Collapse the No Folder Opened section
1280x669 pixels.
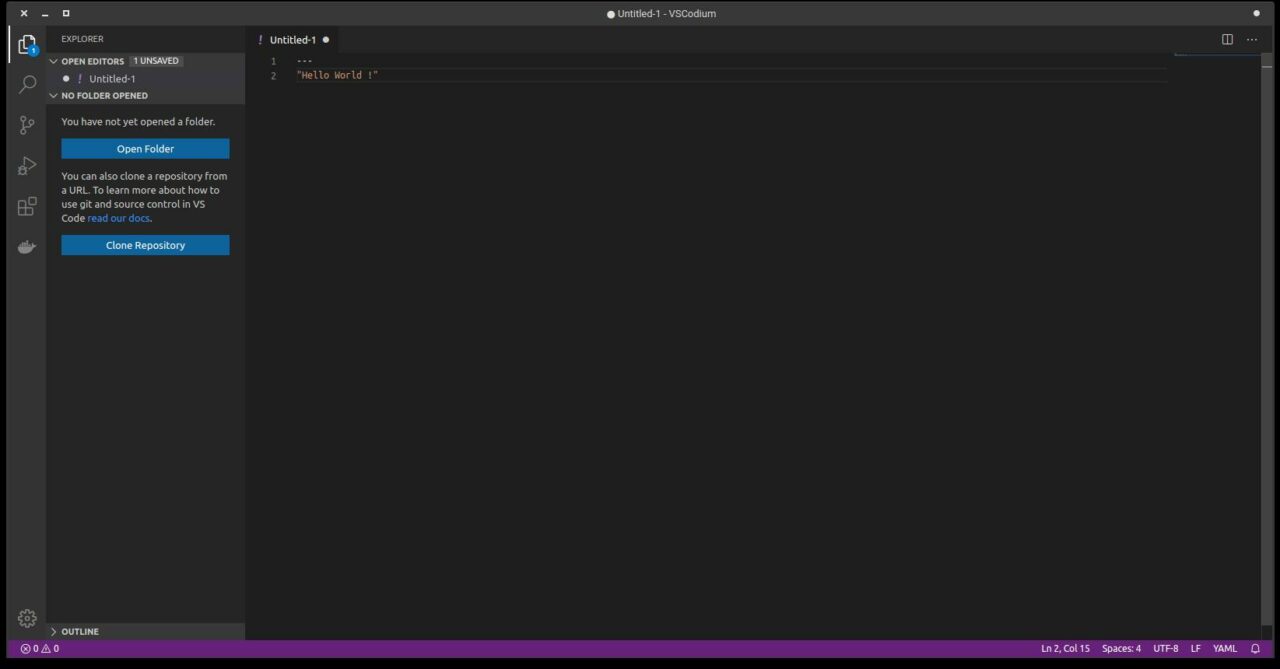click(x=54, y=95)
